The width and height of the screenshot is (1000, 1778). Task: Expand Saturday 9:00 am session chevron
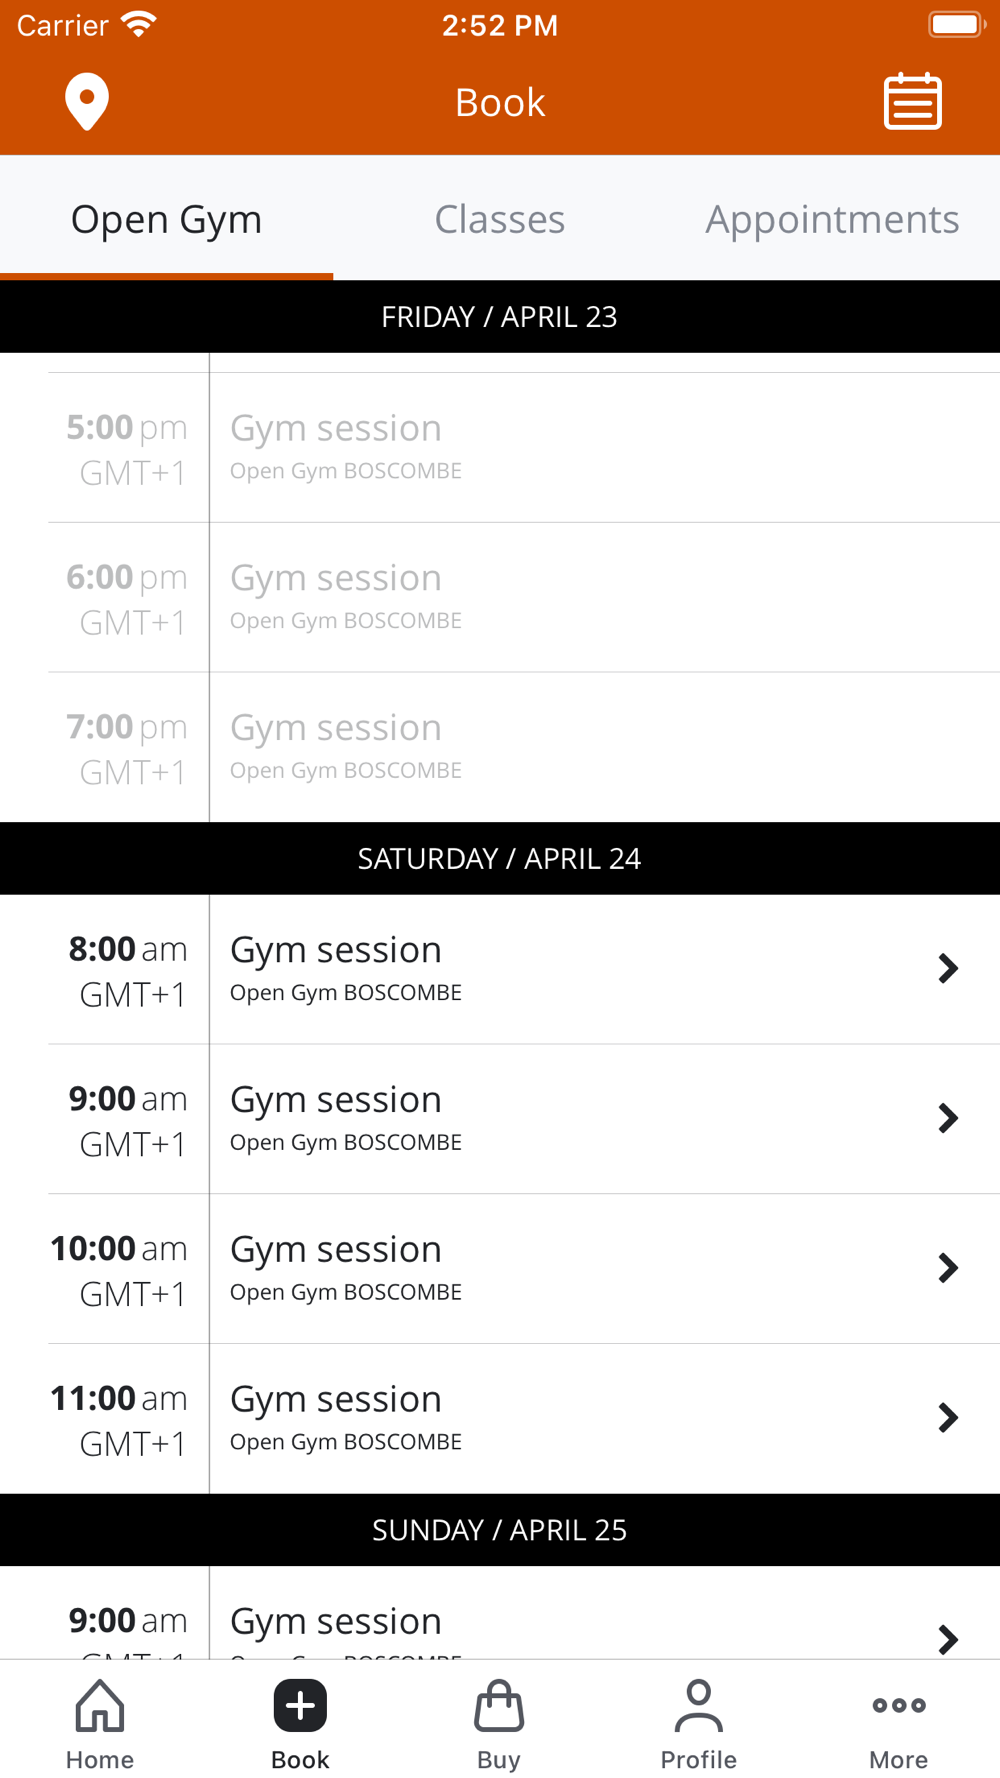948,1118
